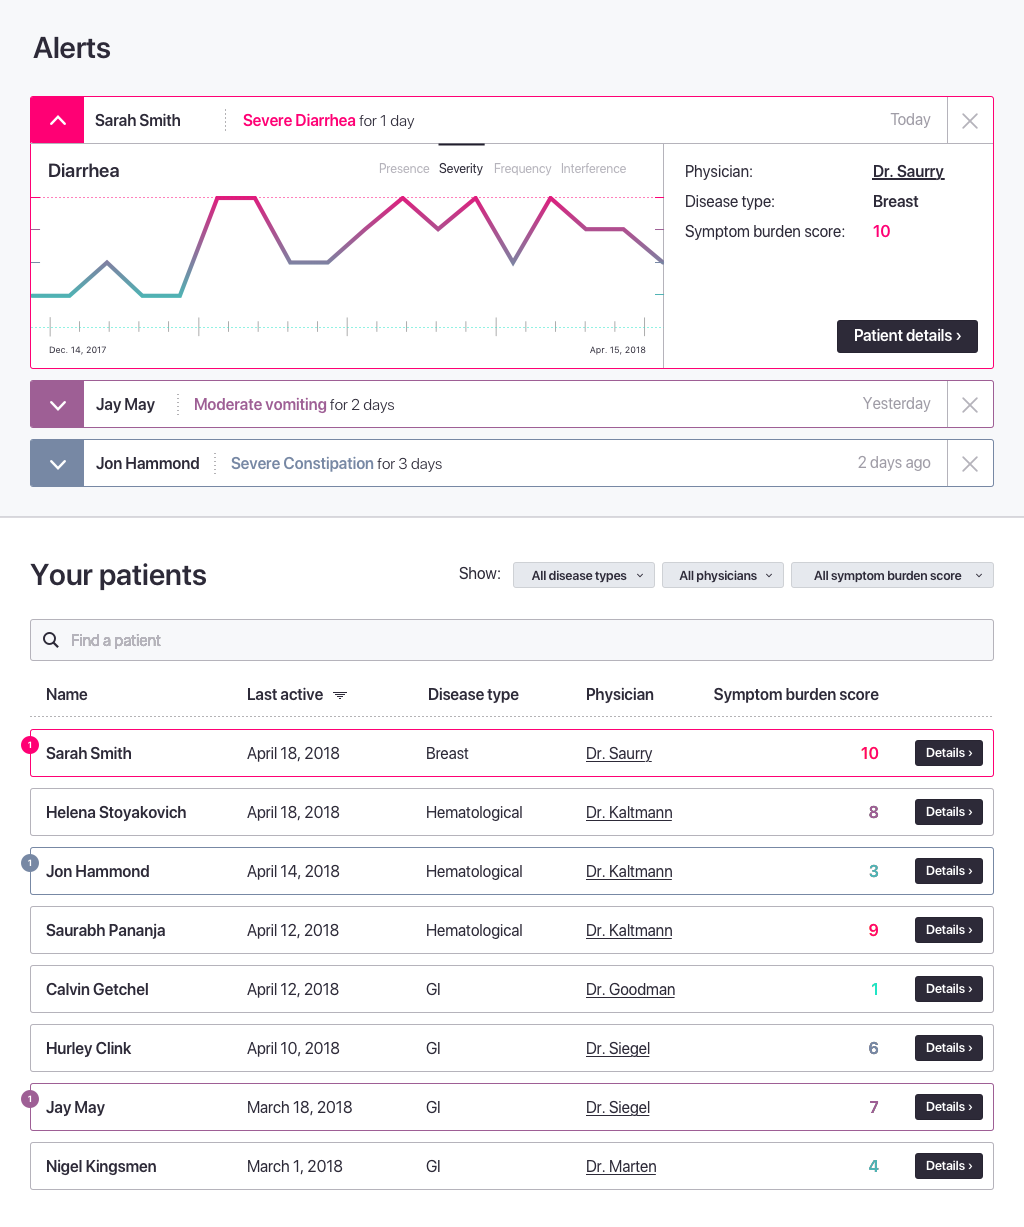Click Jay May's purple alert badge
Viewport: 1024px width, 1227px height.
coord(30,1099)
